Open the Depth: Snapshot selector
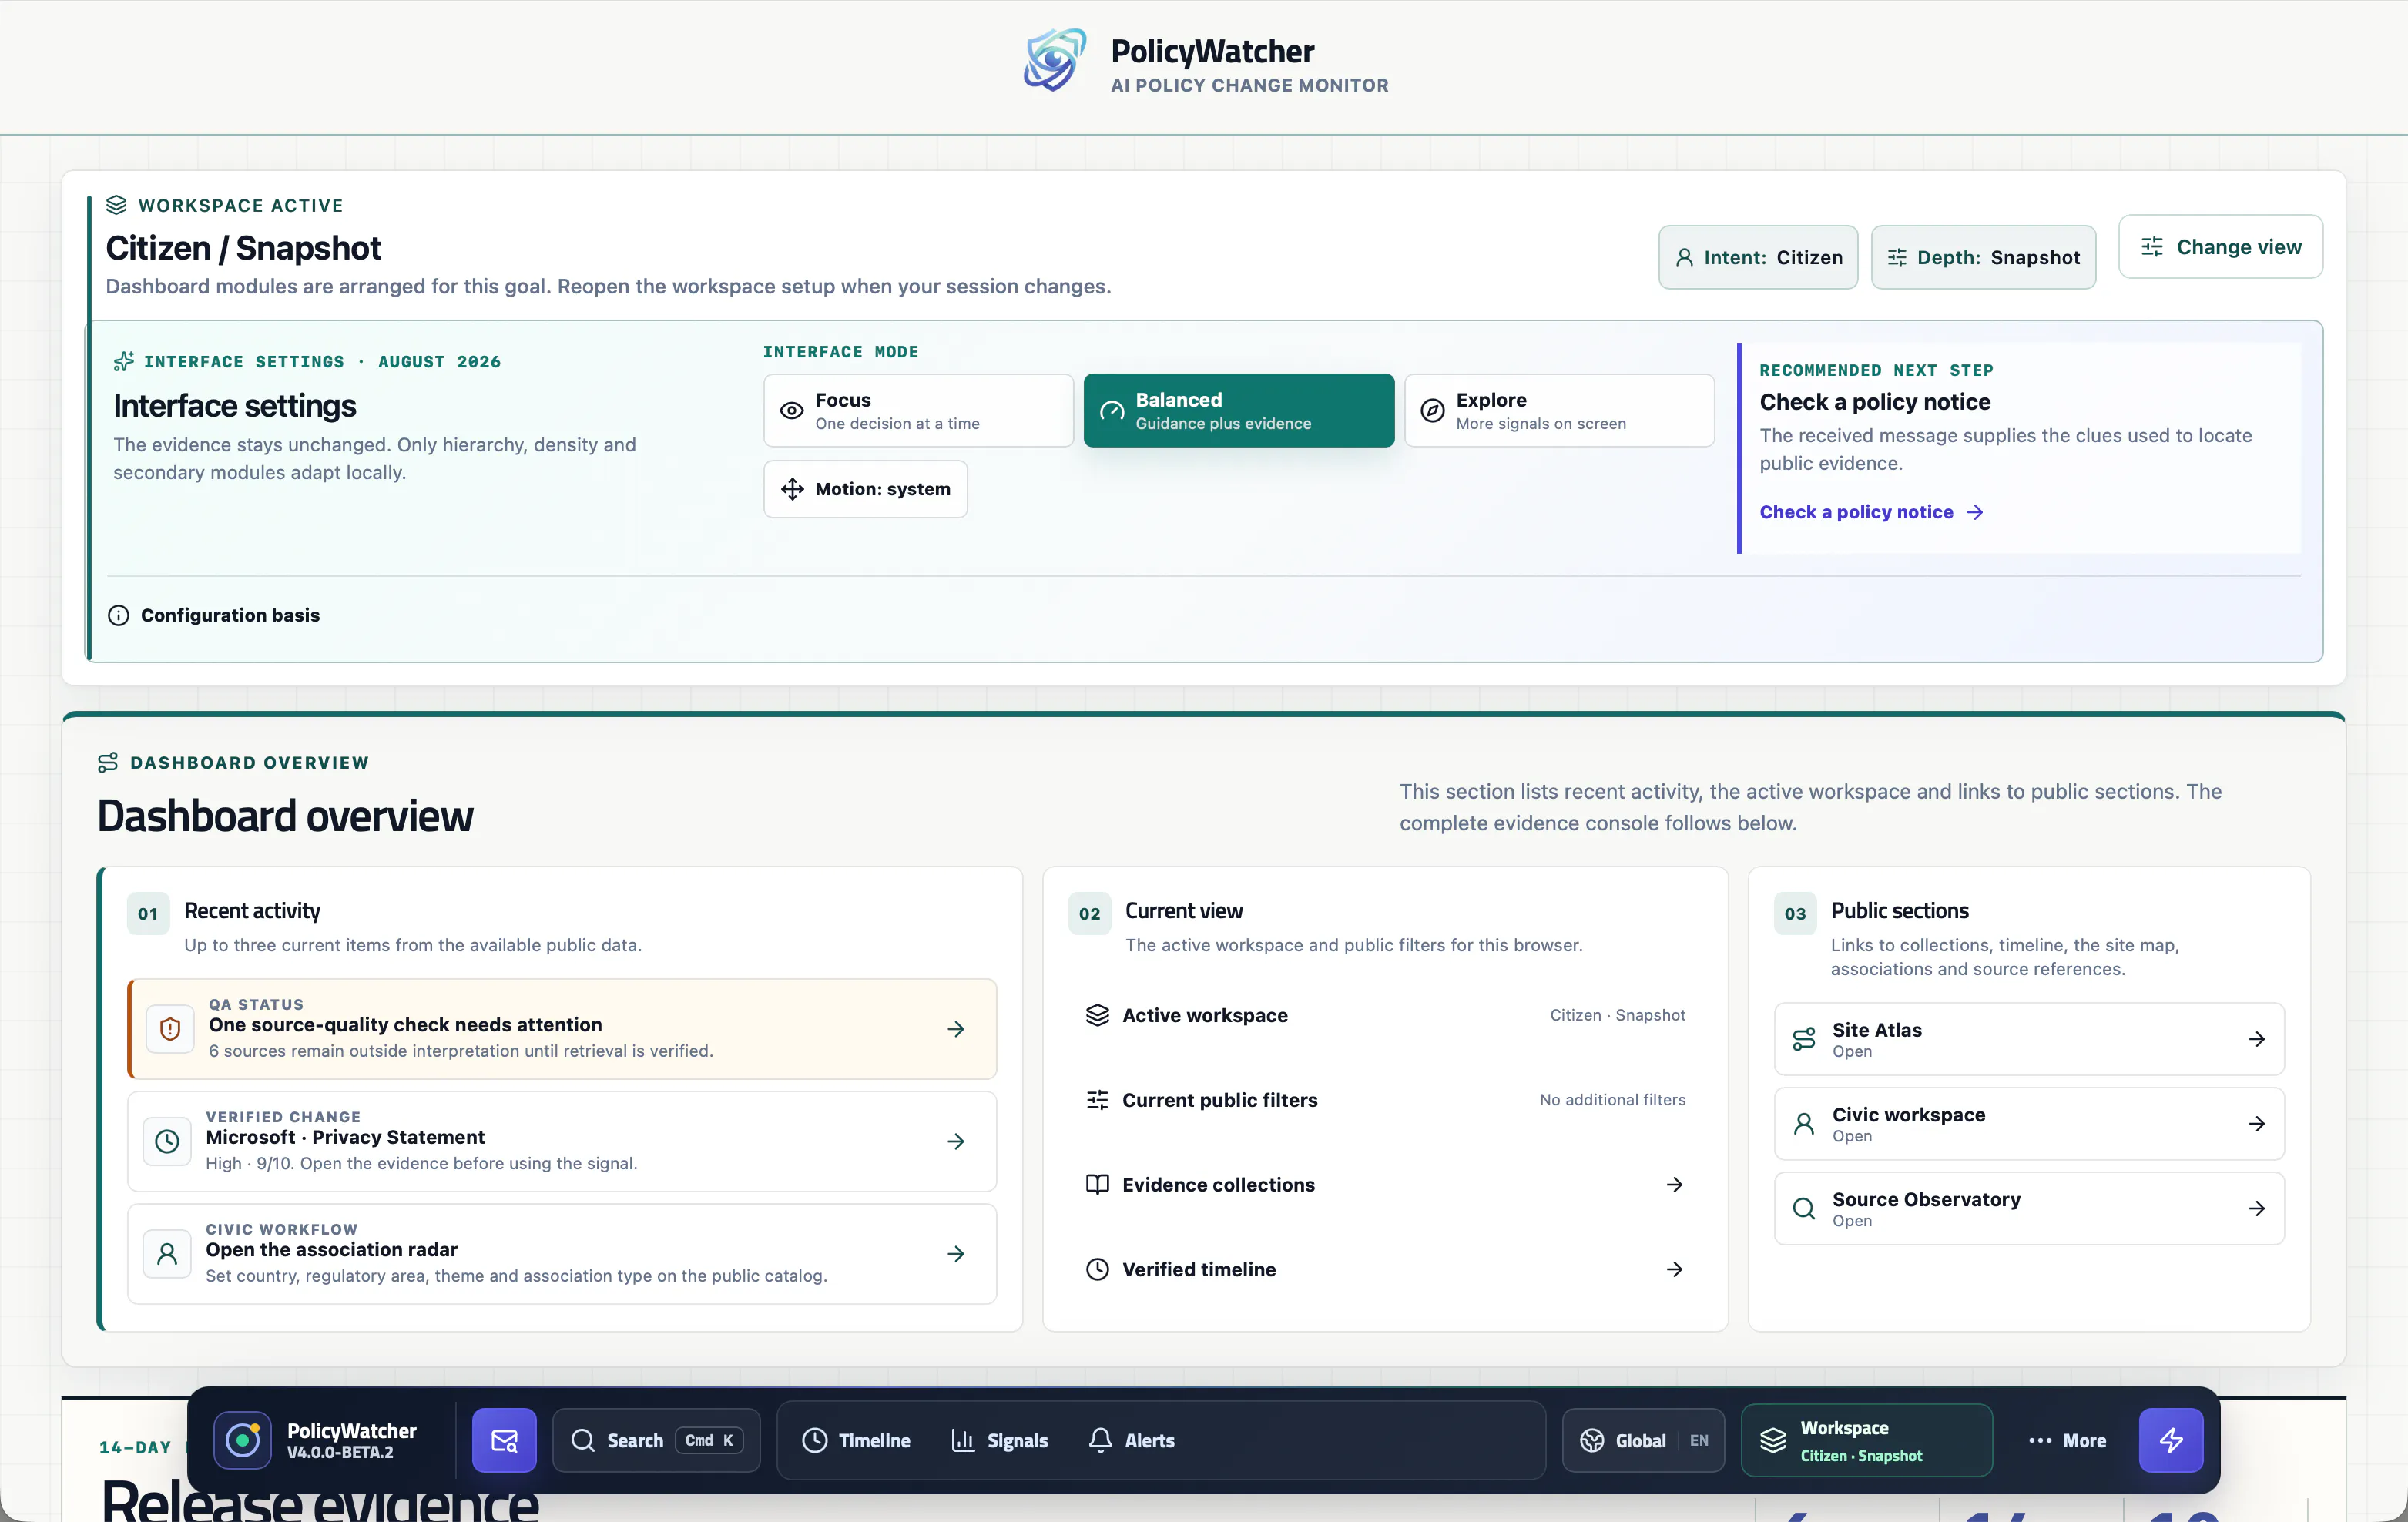Image resolution: width=2408 pixels, height=1522 pixels. coord(1983,257)
